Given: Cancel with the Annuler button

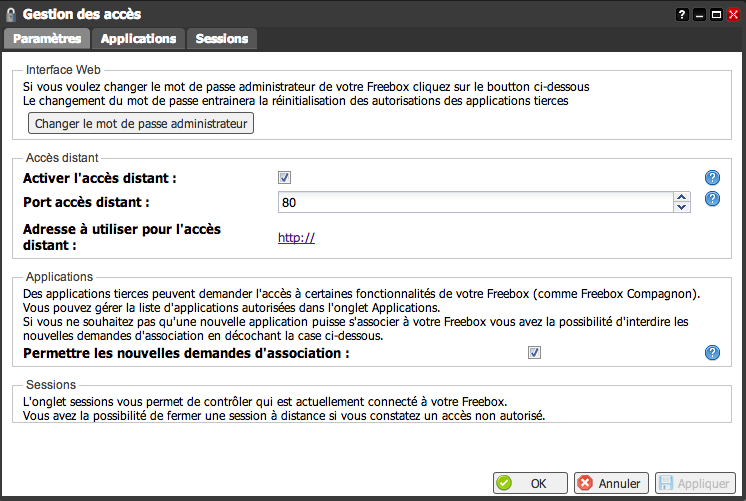Looking at the screenshot, I should (611, 483).
